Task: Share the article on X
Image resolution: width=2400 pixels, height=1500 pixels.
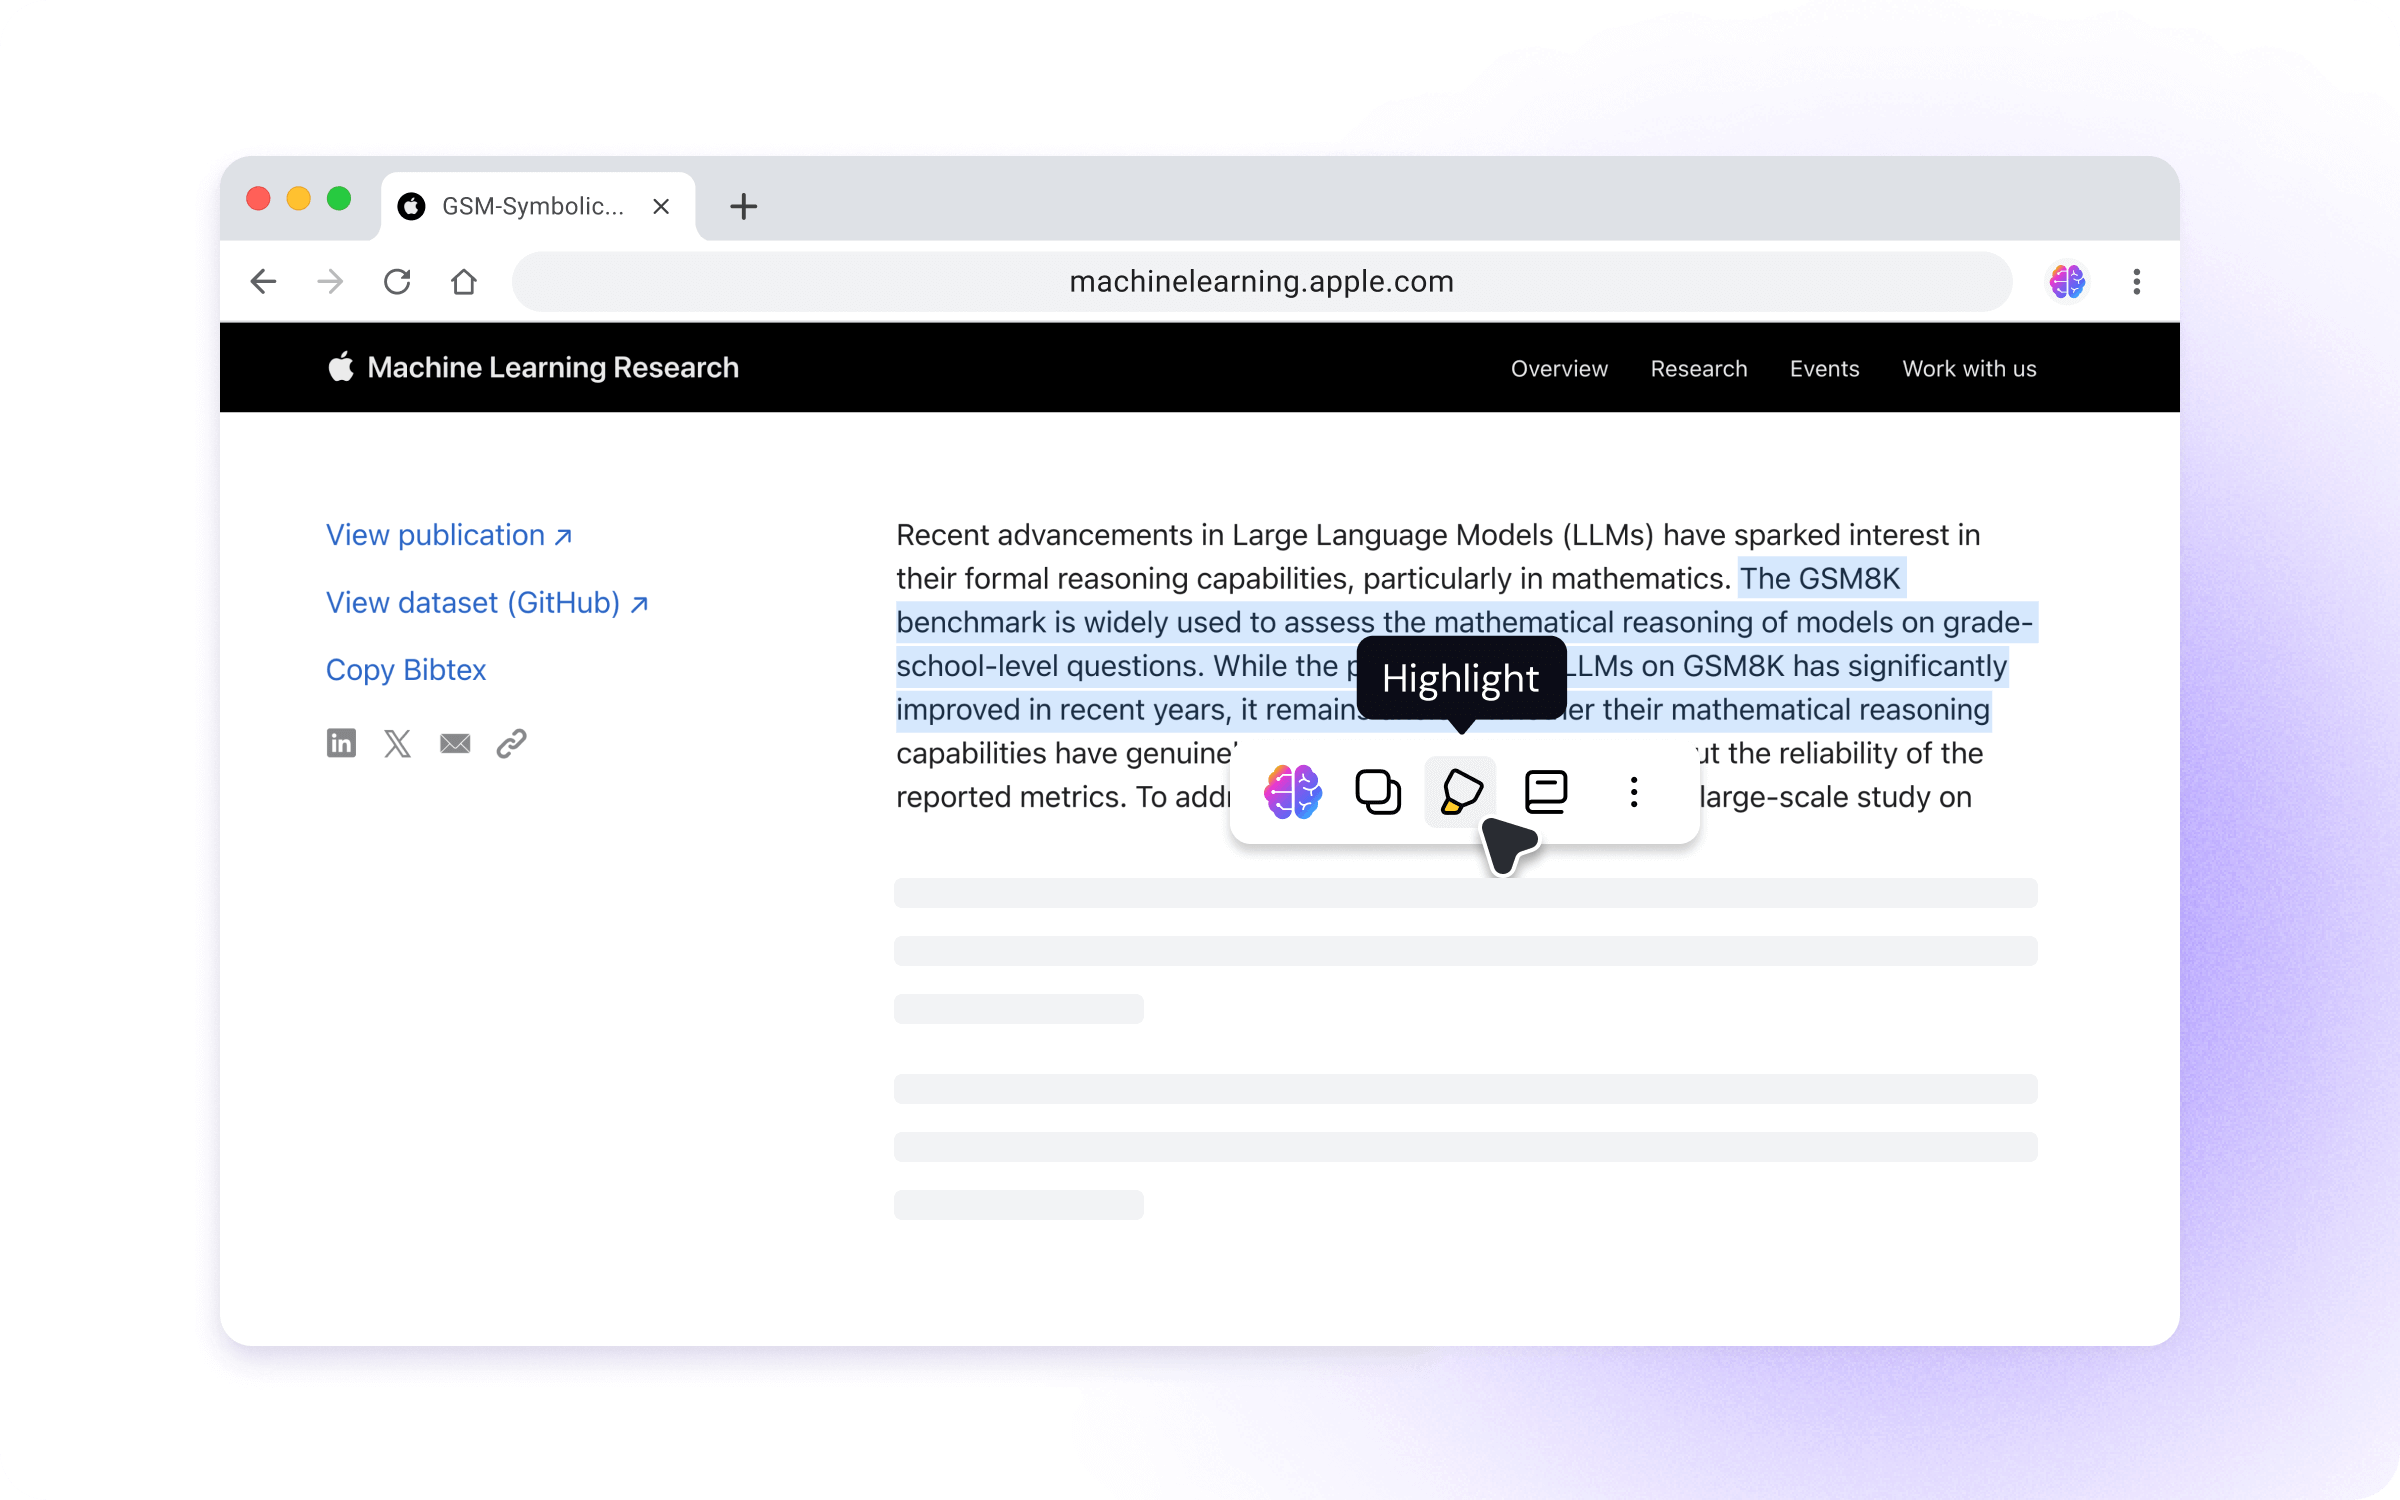Action: [398, 743]
